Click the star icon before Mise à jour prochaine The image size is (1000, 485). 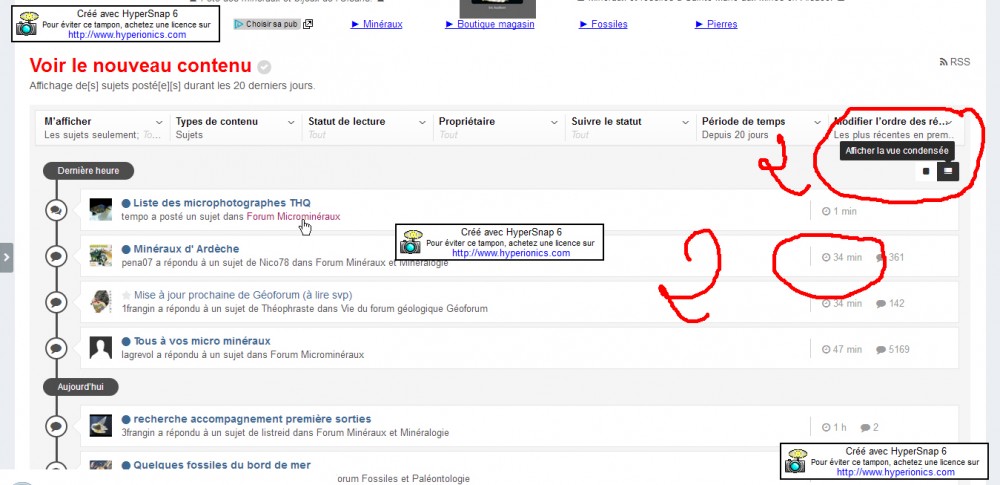pos(126,295)
